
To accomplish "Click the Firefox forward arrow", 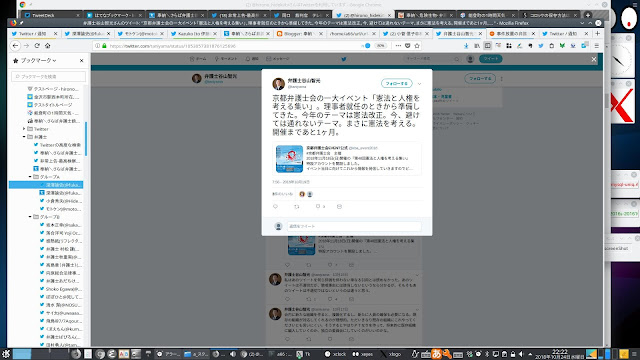I will tap(27, 46).
